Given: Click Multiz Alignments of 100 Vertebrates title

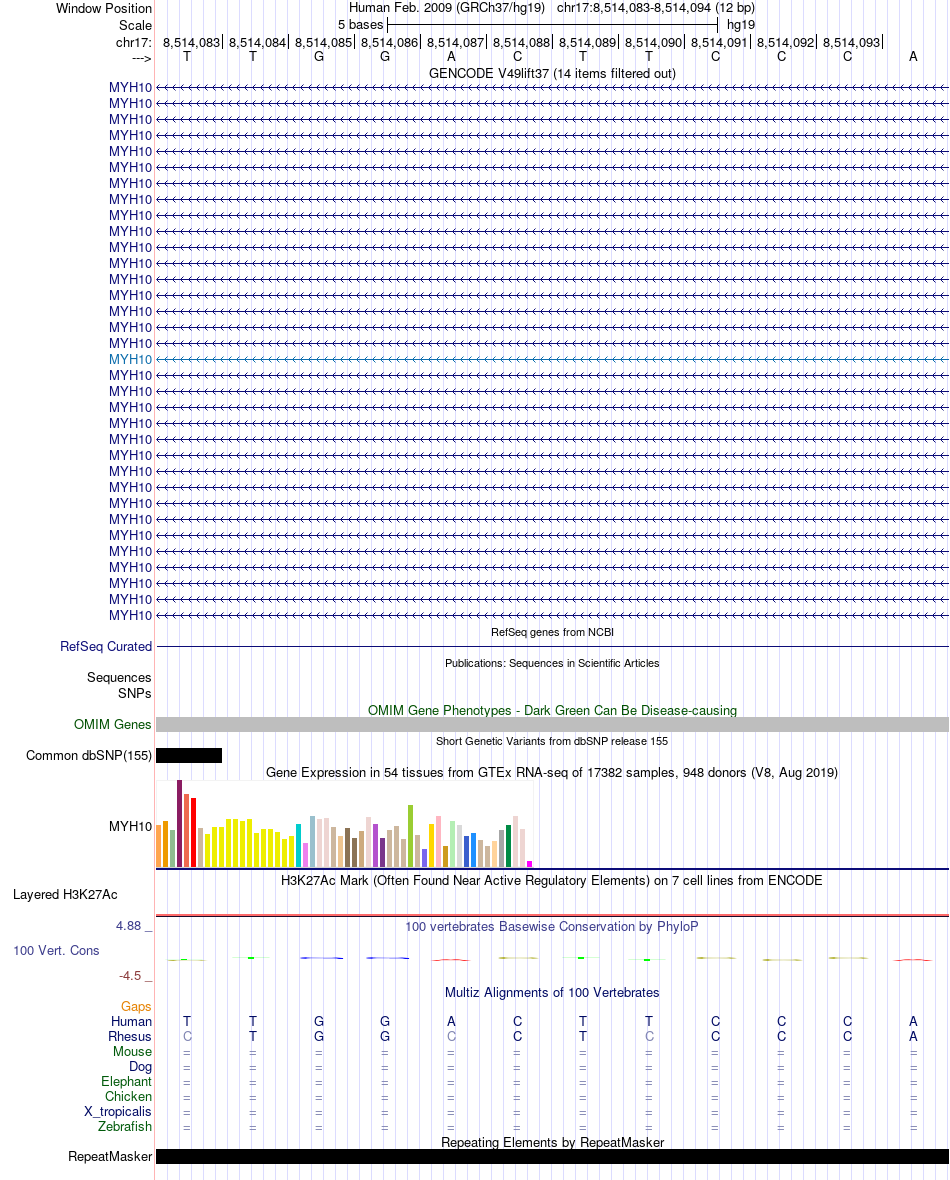Looking at the screenshot, I should coord(552,993).
